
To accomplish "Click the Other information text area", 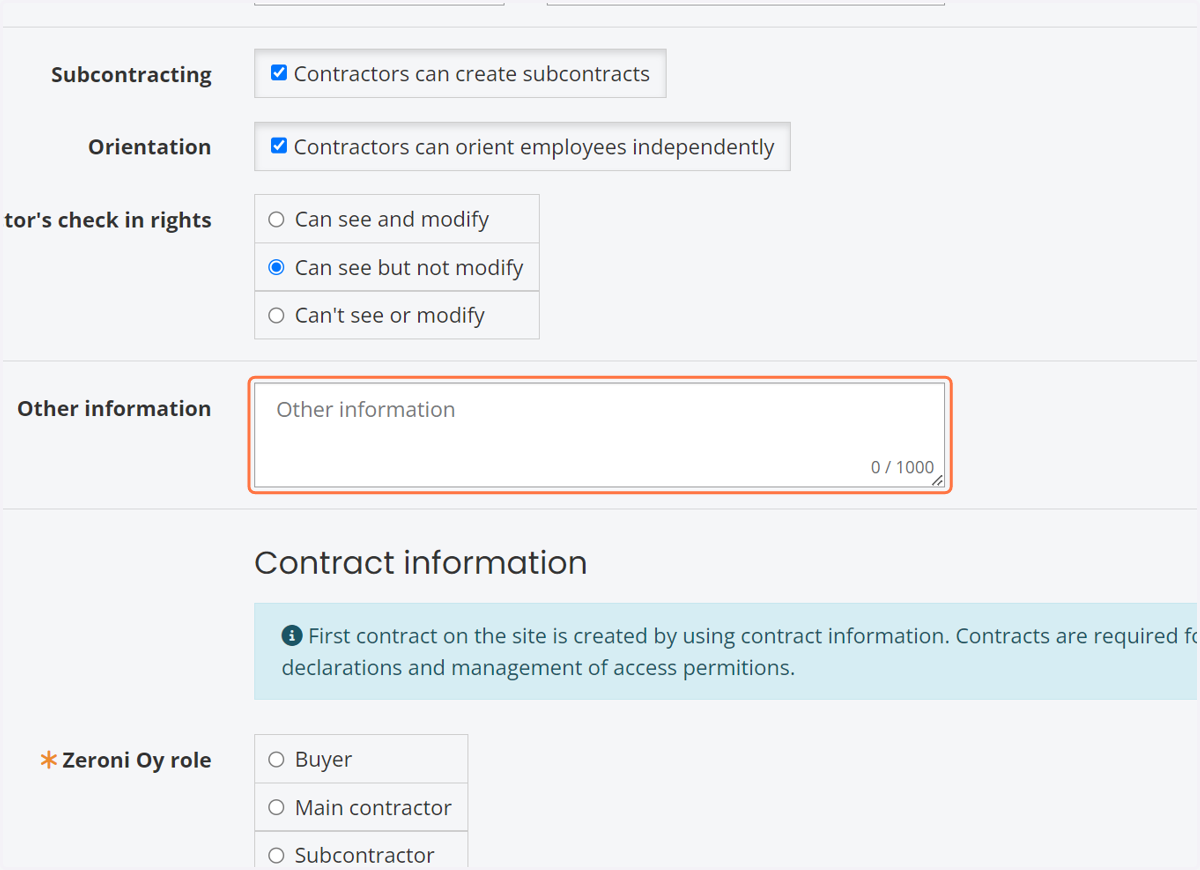I will tap(599, 435).
